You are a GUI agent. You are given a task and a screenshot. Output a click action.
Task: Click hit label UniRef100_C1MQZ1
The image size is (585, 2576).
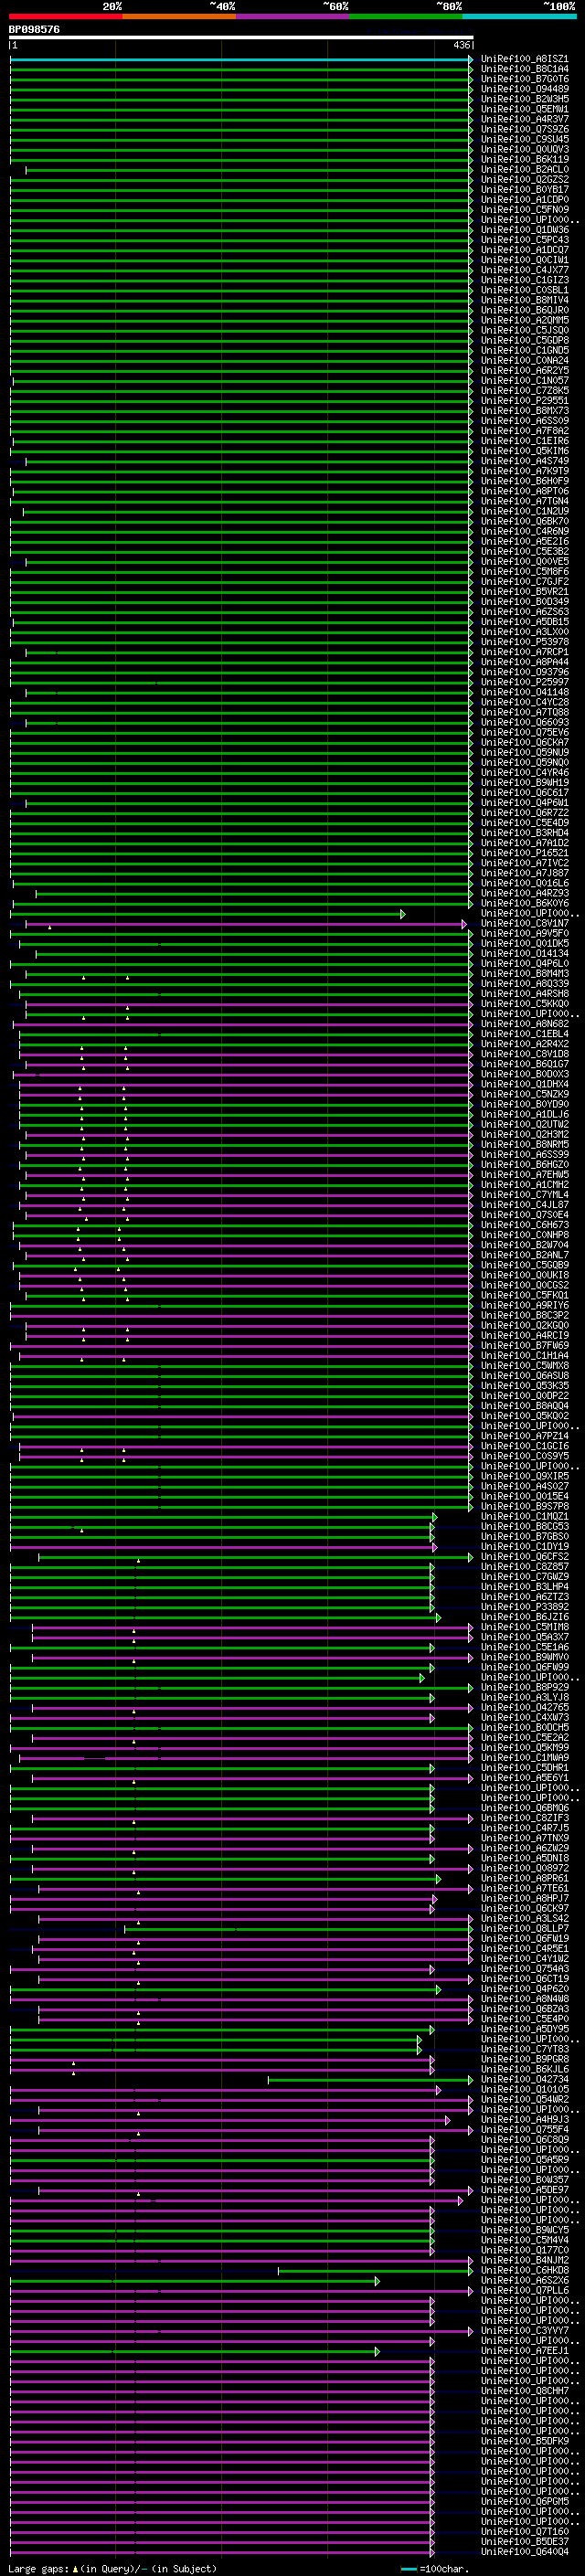(524, 1517)
